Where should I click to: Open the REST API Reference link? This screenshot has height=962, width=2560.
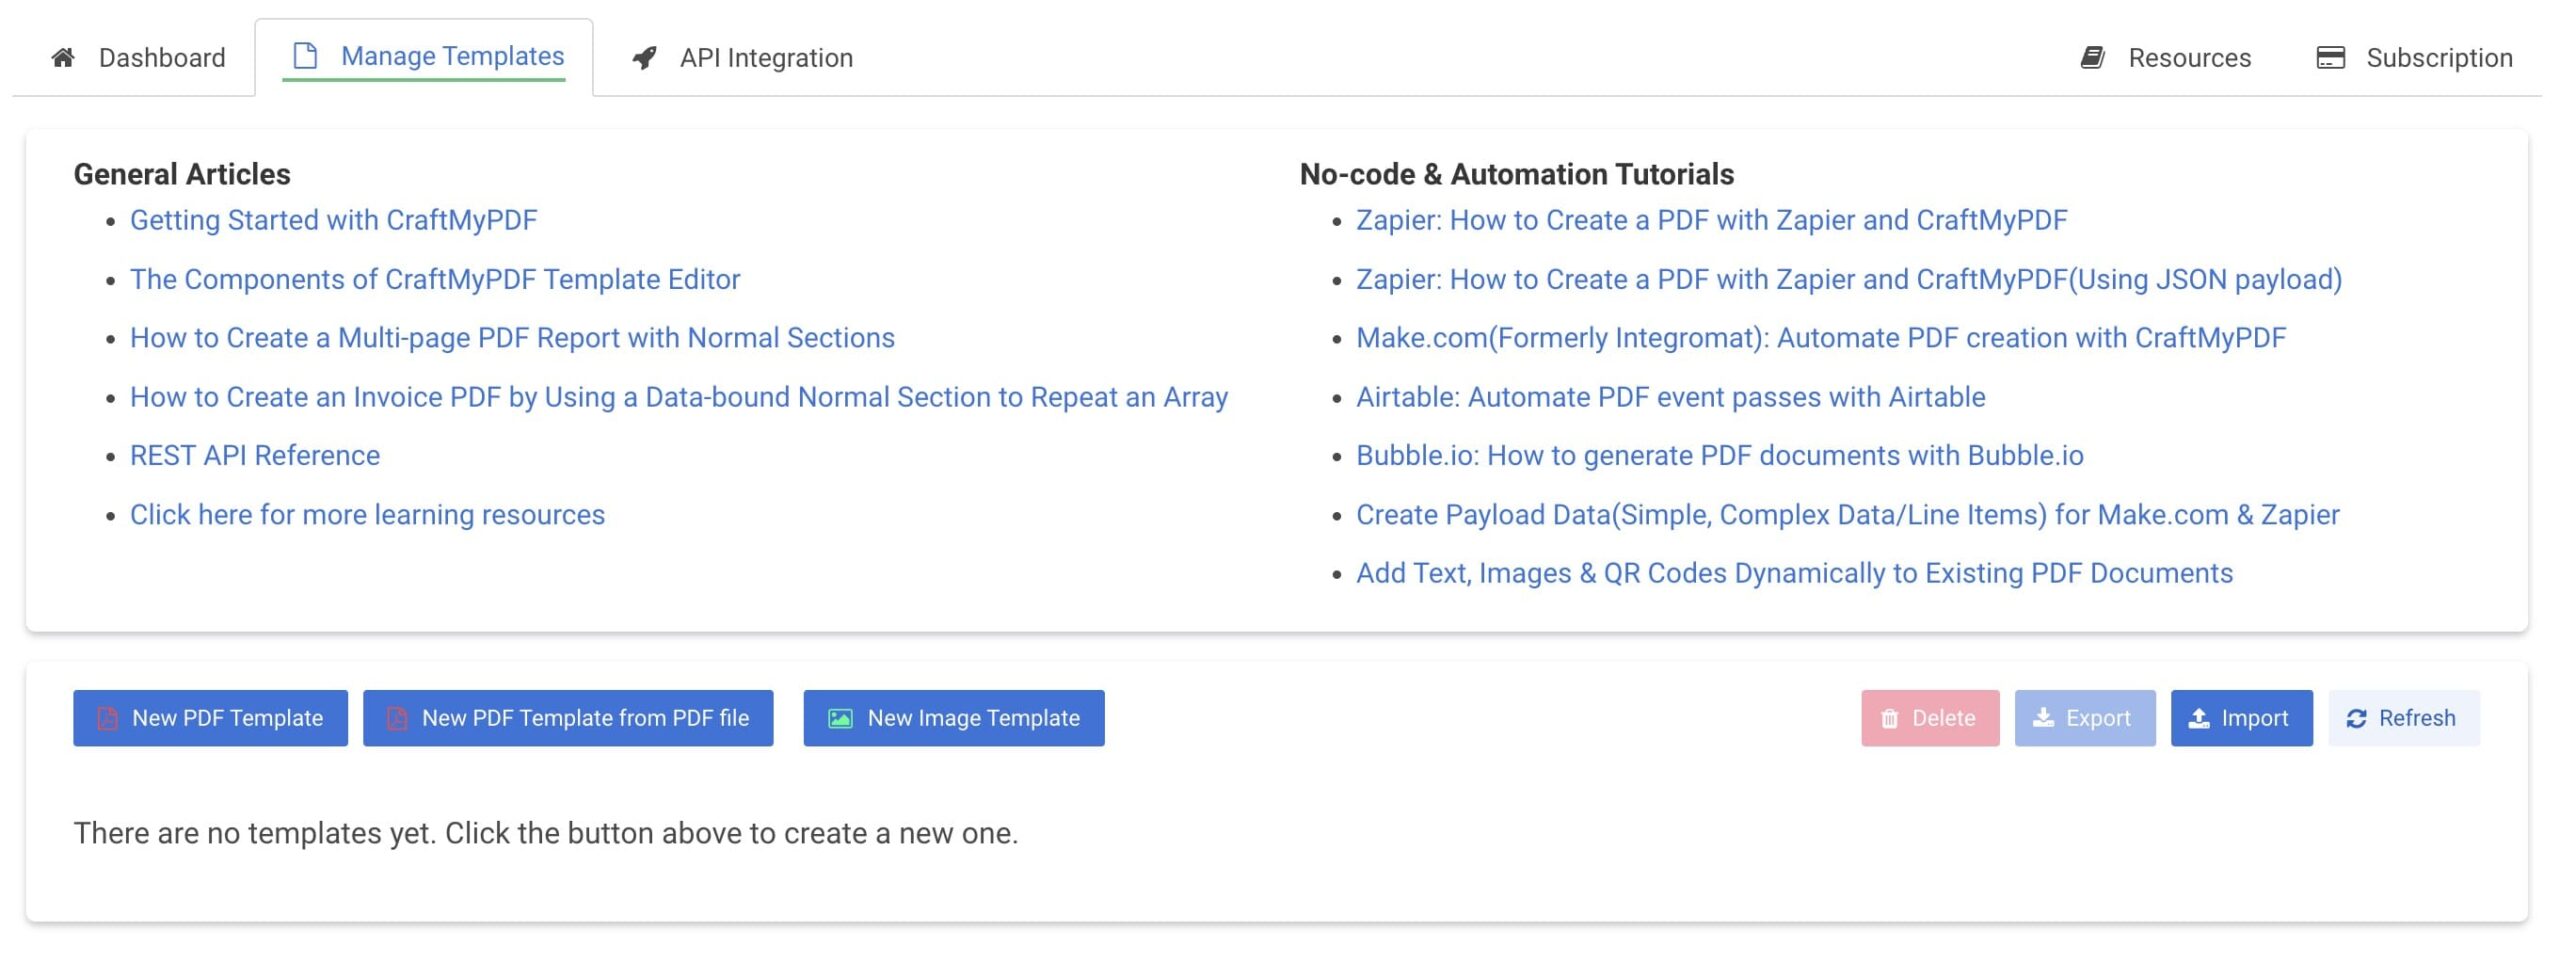255,455
